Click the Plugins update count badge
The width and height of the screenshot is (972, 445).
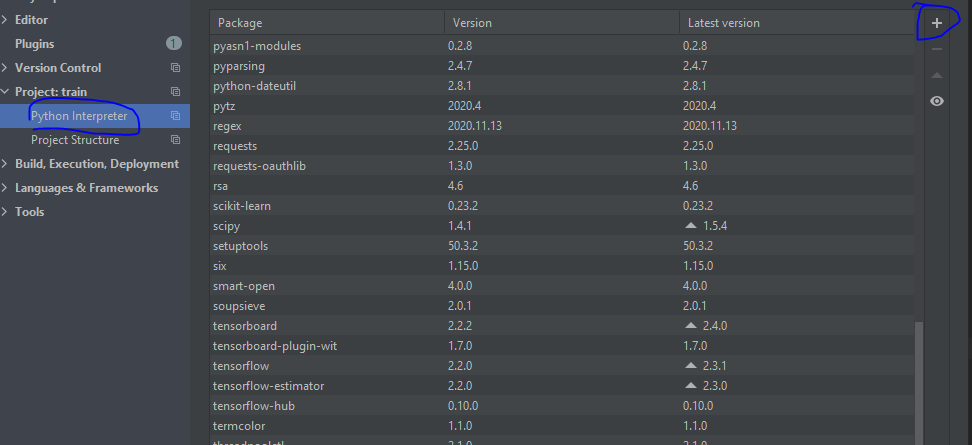tap(174, 43)
